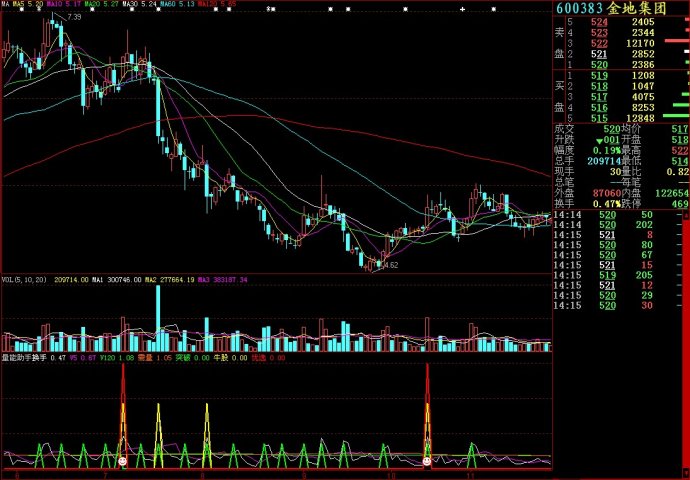The image size is (690, 480).
Task: Click the 量比 value 0.82
Action: click(678, 172)
